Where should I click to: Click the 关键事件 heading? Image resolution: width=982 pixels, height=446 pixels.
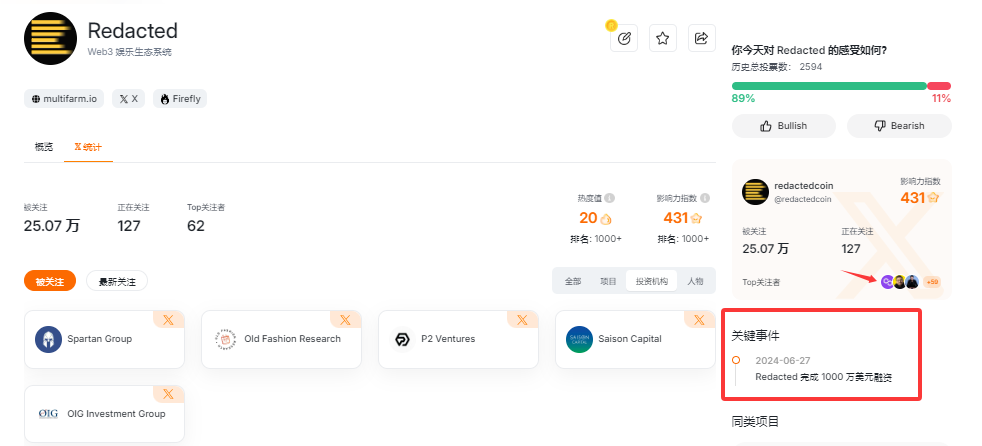[x=755, y=336]
